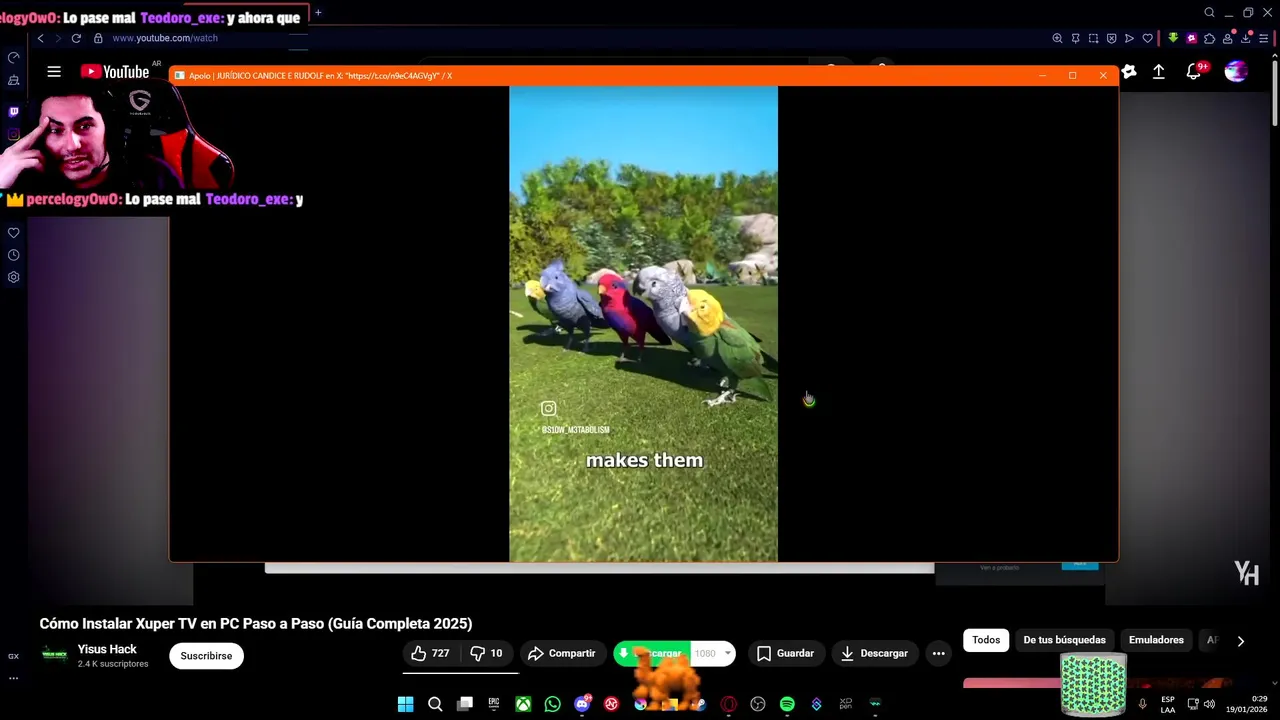Click the youtube.com/watch address bar
This screenshot has width=1280, height=720.
165,38
